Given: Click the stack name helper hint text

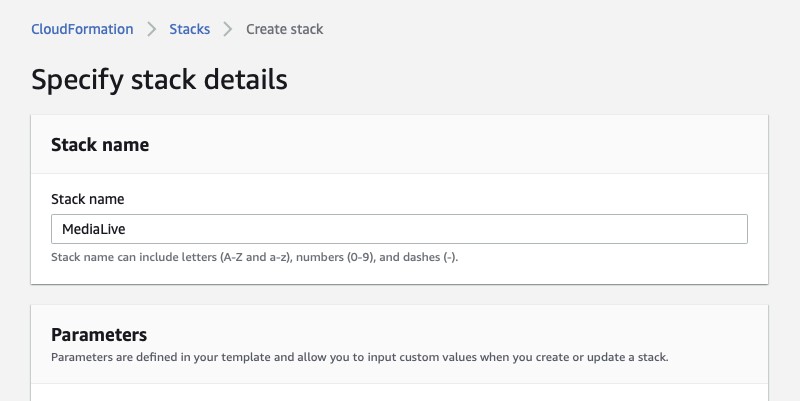Looking at the screenshot, I should point(255,257).
